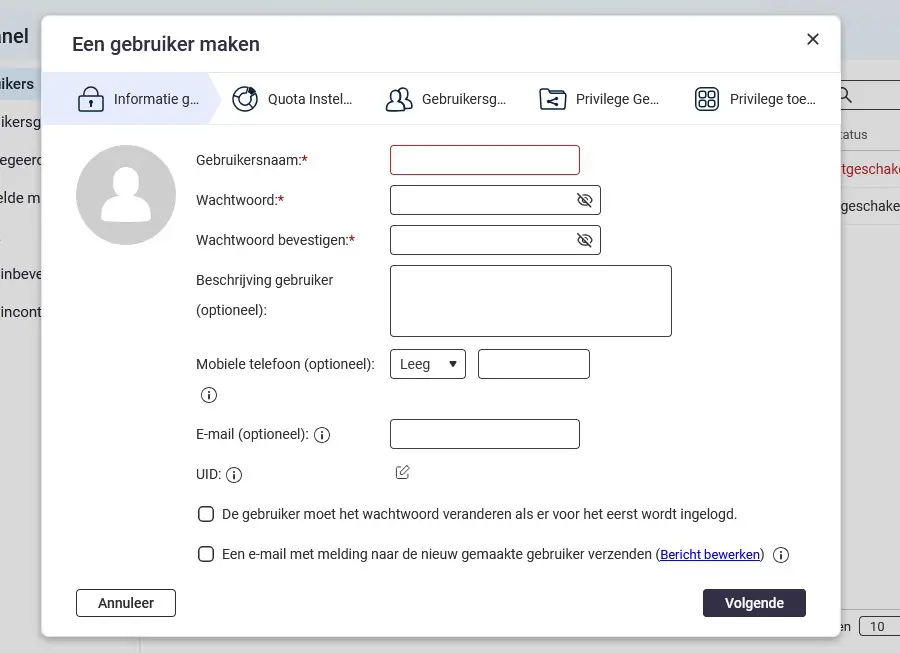Image resolution: width=900 pixels, height=653 pixels.
Task: Click the Volgende button
Action: click(754, 602)
